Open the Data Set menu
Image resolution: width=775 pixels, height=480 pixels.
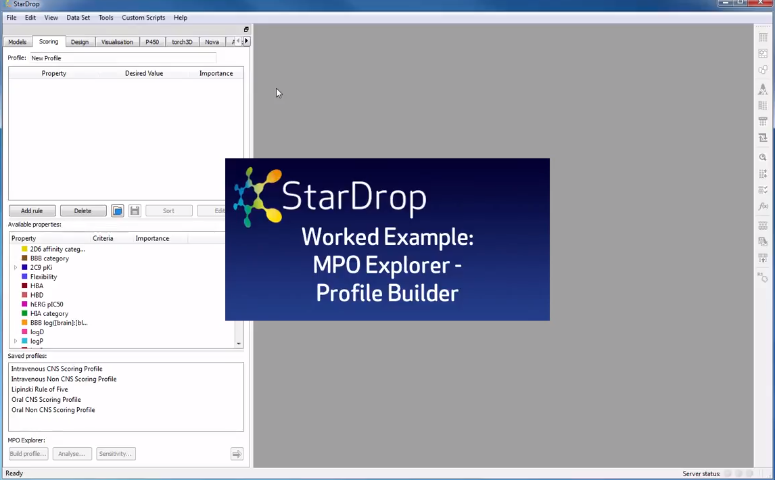click(78, 17)
